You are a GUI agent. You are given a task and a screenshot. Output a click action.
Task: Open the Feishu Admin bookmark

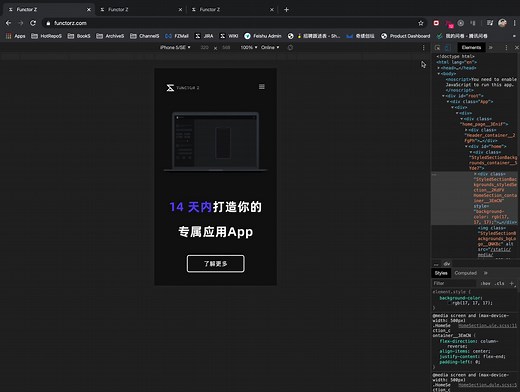(x=263, y=36)
